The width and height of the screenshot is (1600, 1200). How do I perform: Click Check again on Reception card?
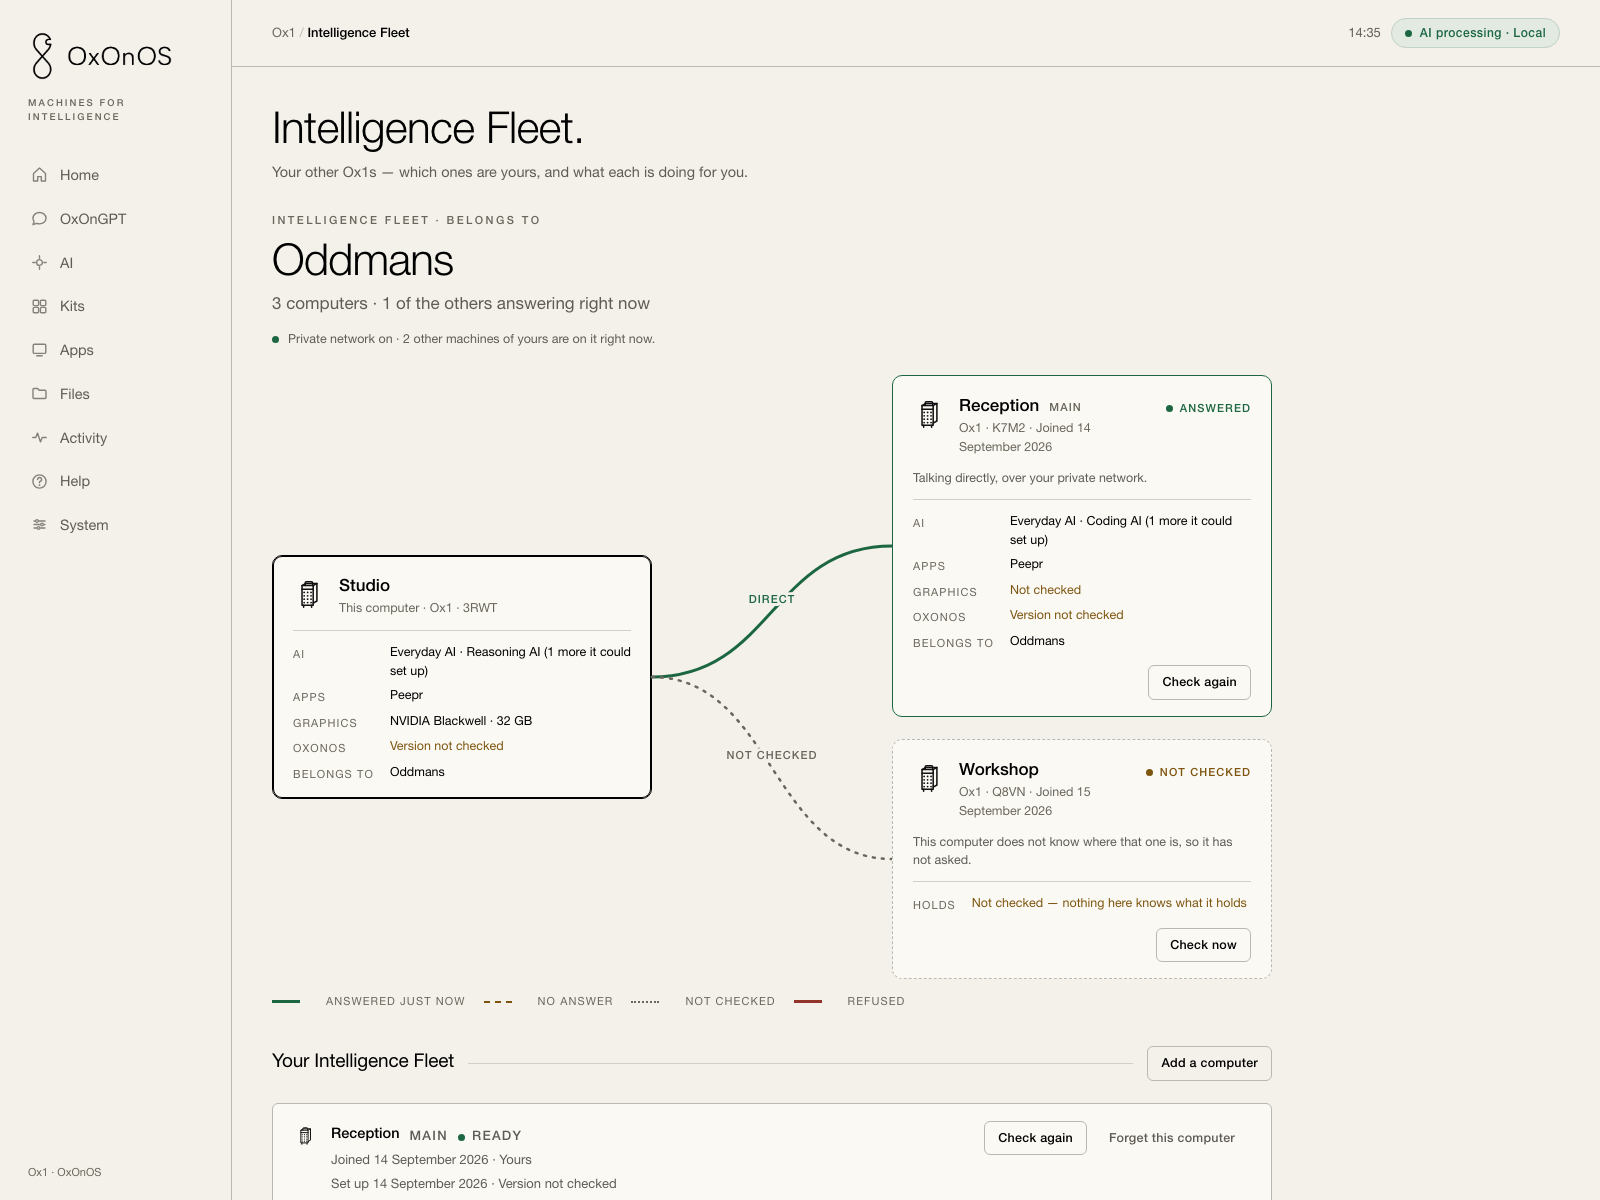(1199, 682)
